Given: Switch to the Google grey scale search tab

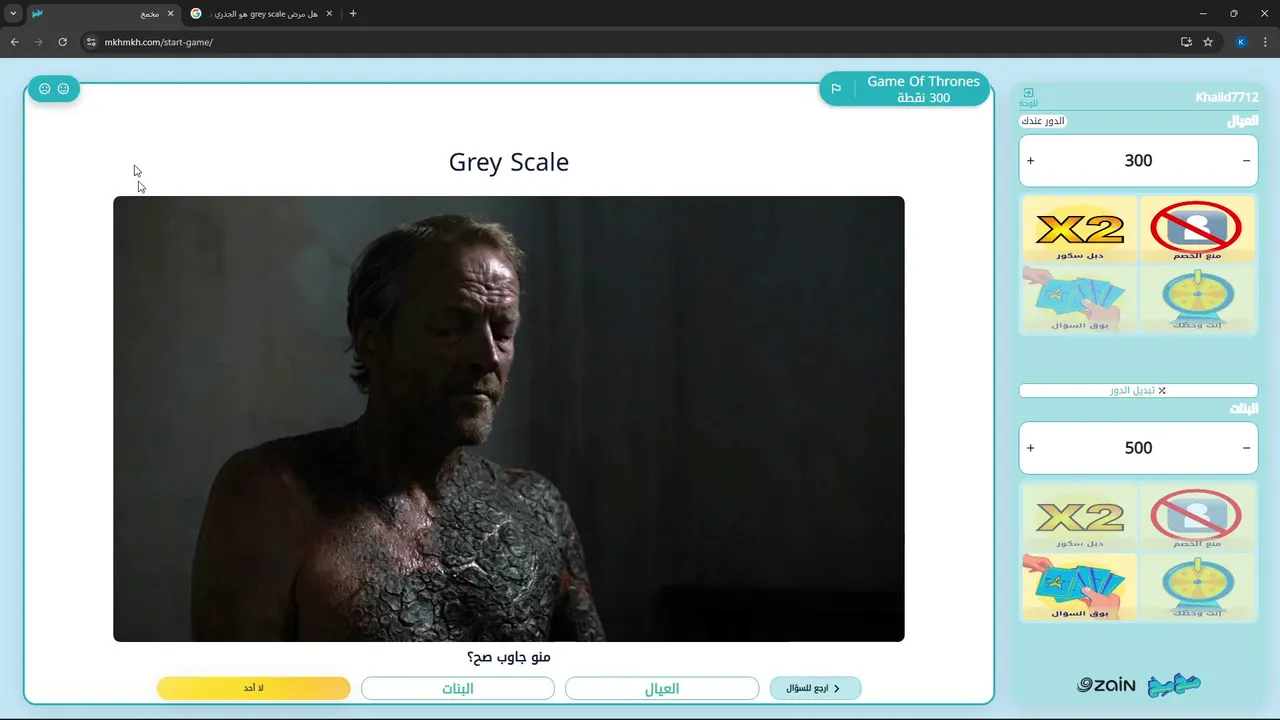Looking at the screenshot, I should coord(262,14).
